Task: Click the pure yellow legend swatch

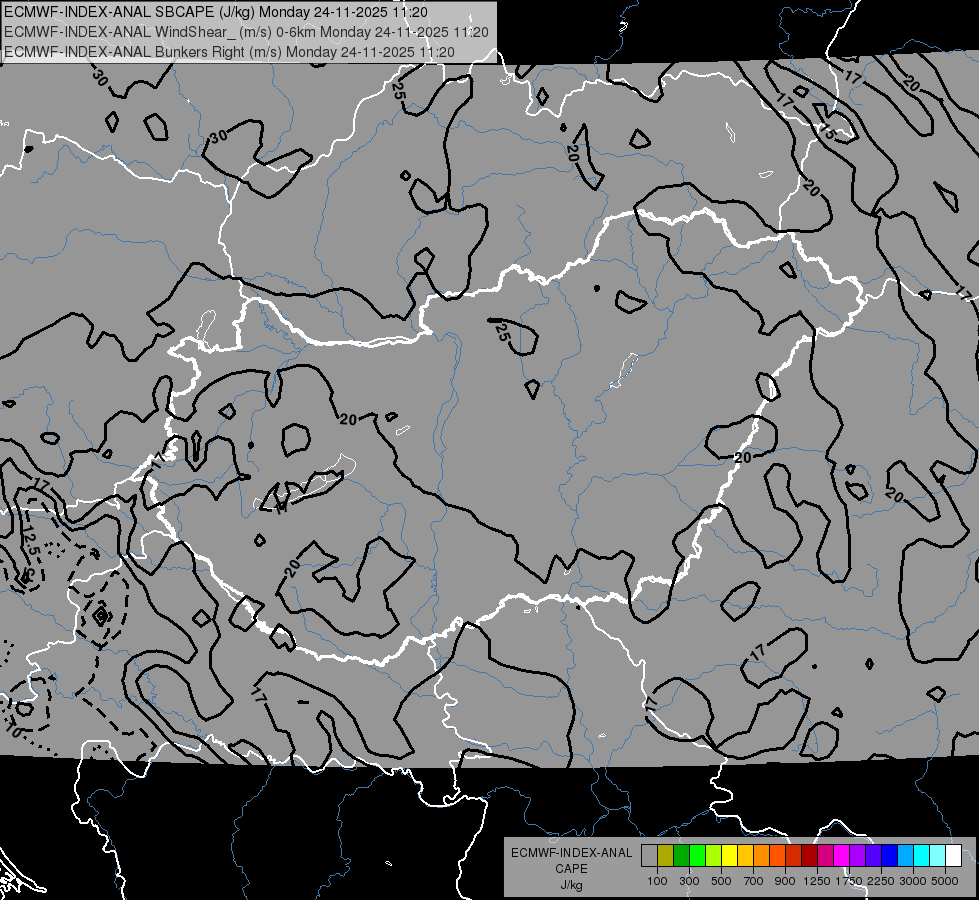Action: (x=729, y=856)
